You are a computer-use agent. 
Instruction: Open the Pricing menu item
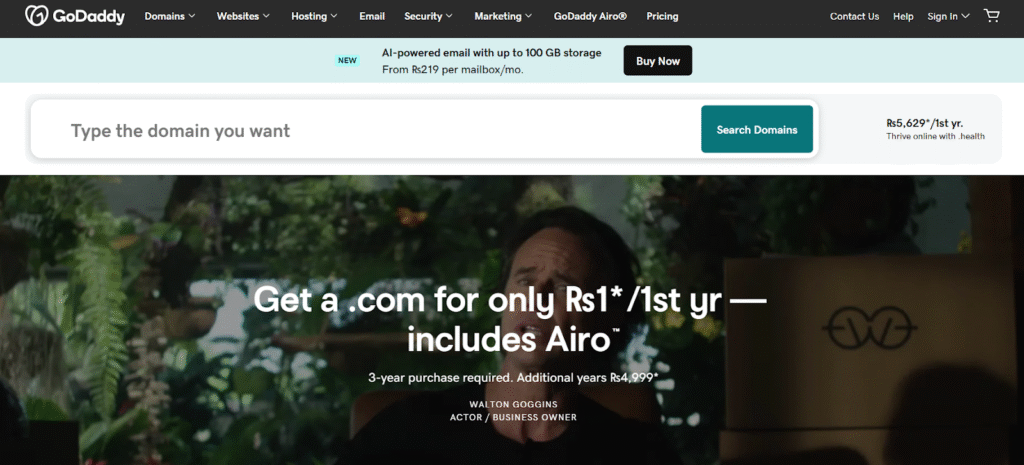(662, 16)
